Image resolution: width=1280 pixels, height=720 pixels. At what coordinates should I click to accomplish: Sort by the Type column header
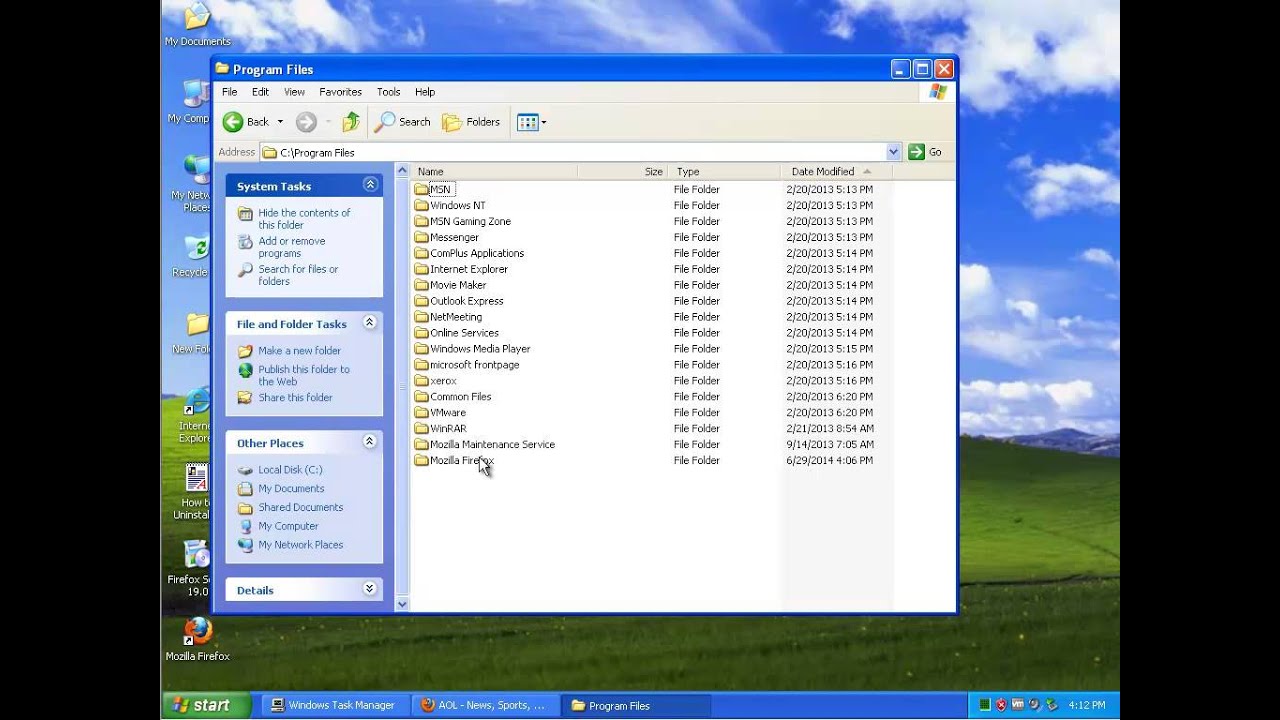(x=724, y=172)
